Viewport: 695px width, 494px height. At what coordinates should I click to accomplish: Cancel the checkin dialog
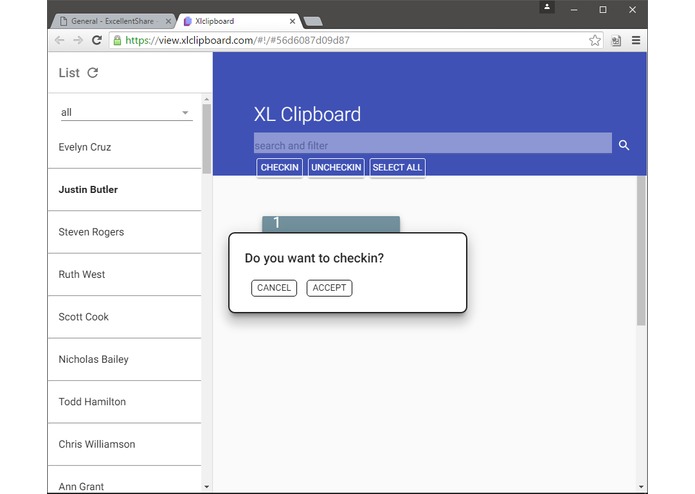pos(274,288)
